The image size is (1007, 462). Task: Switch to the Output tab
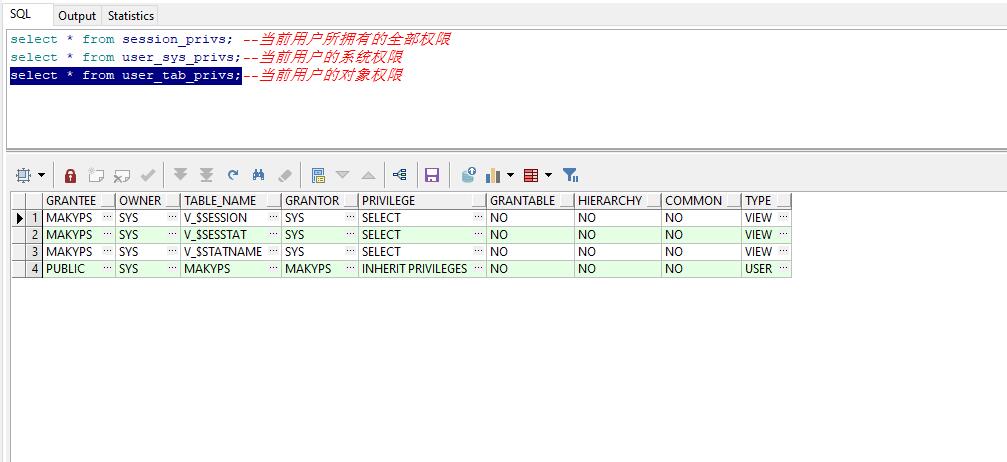pyautogui.click(x=77, y=15)
